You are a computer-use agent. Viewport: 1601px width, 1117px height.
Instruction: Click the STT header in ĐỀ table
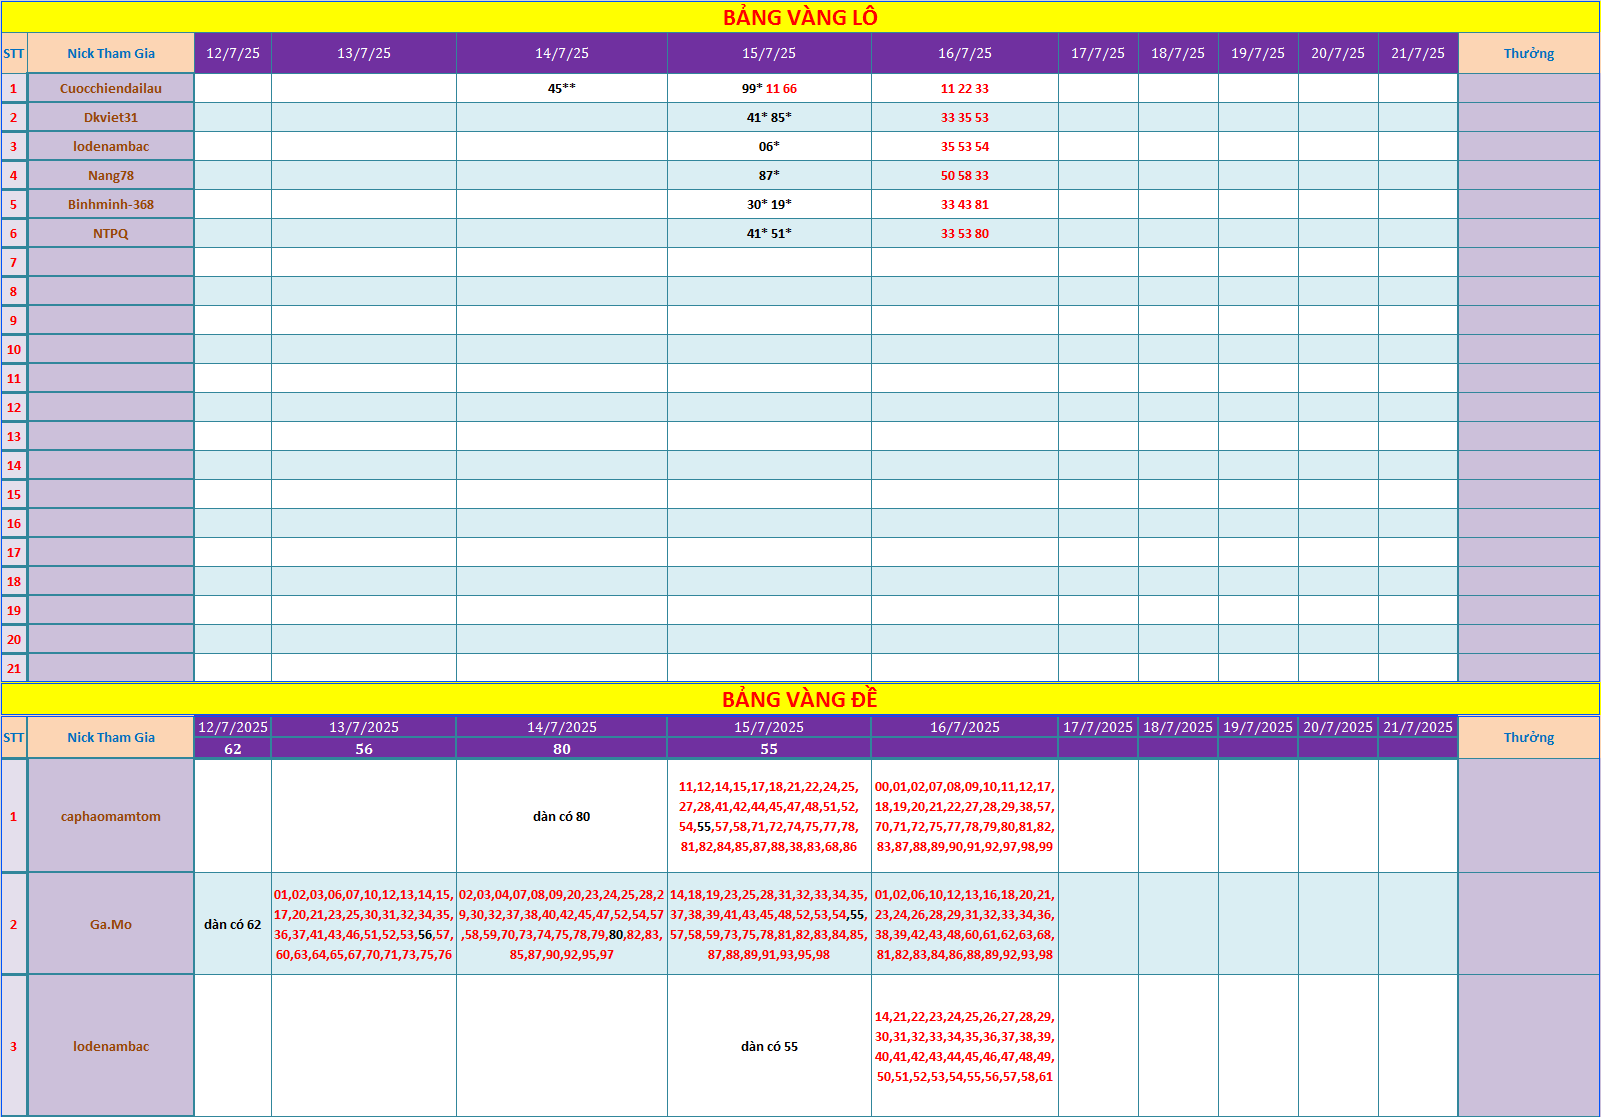click(14, 737)
